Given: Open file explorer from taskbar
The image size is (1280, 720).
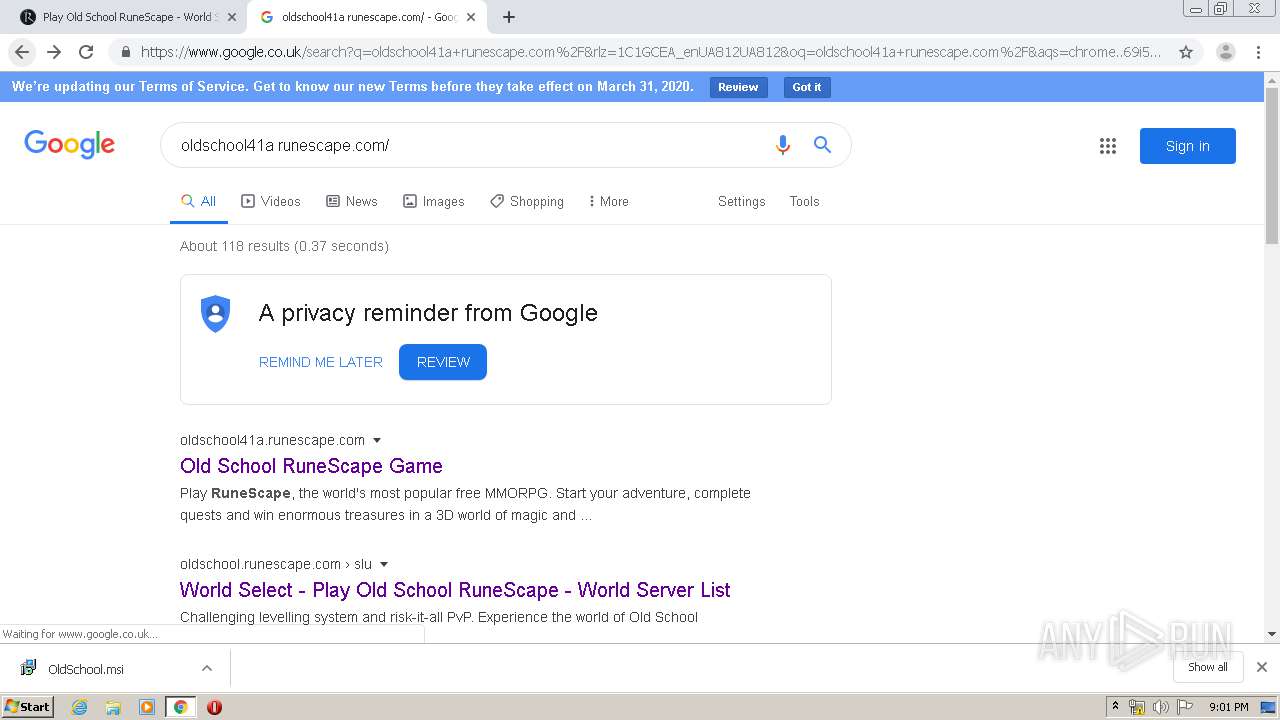Looking at the screenshot, I should pos(113,707).
